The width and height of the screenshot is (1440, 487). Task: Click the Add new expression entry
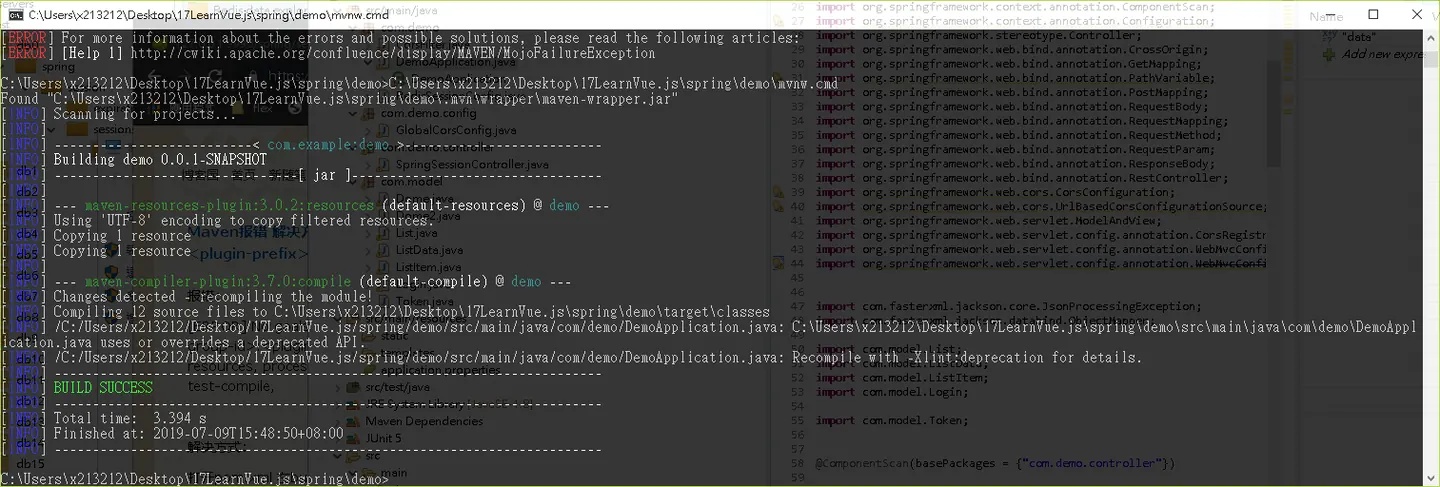1382,54
